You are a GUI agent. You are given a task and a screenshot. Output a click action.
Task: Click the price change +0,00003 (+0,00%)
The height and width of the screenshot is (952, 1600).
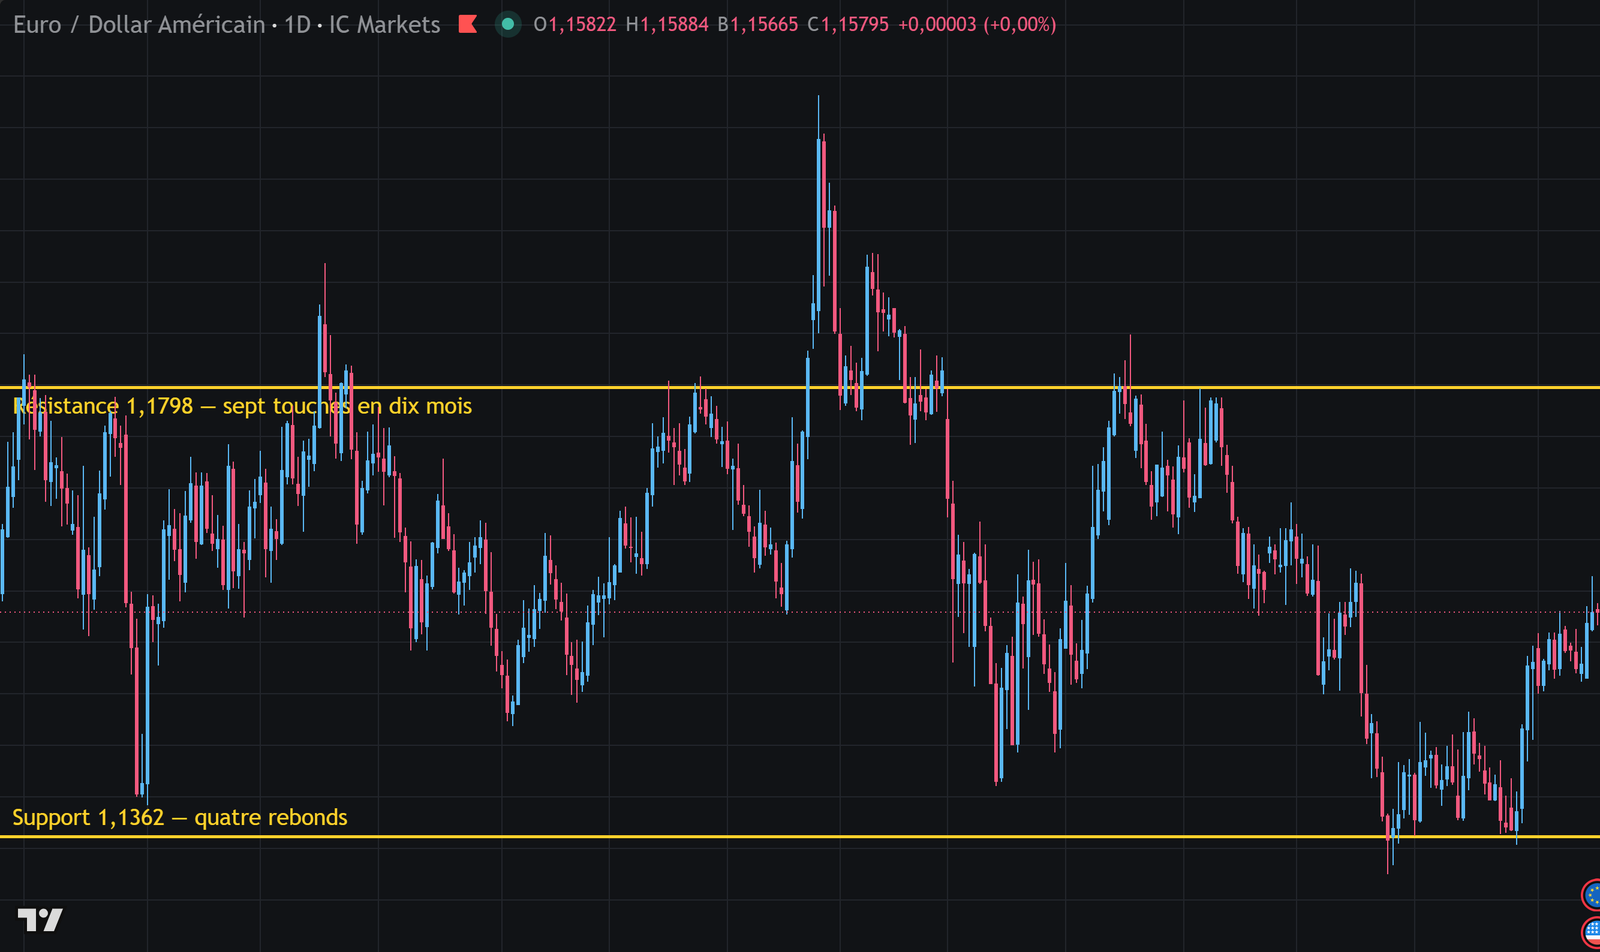point(977,24)
